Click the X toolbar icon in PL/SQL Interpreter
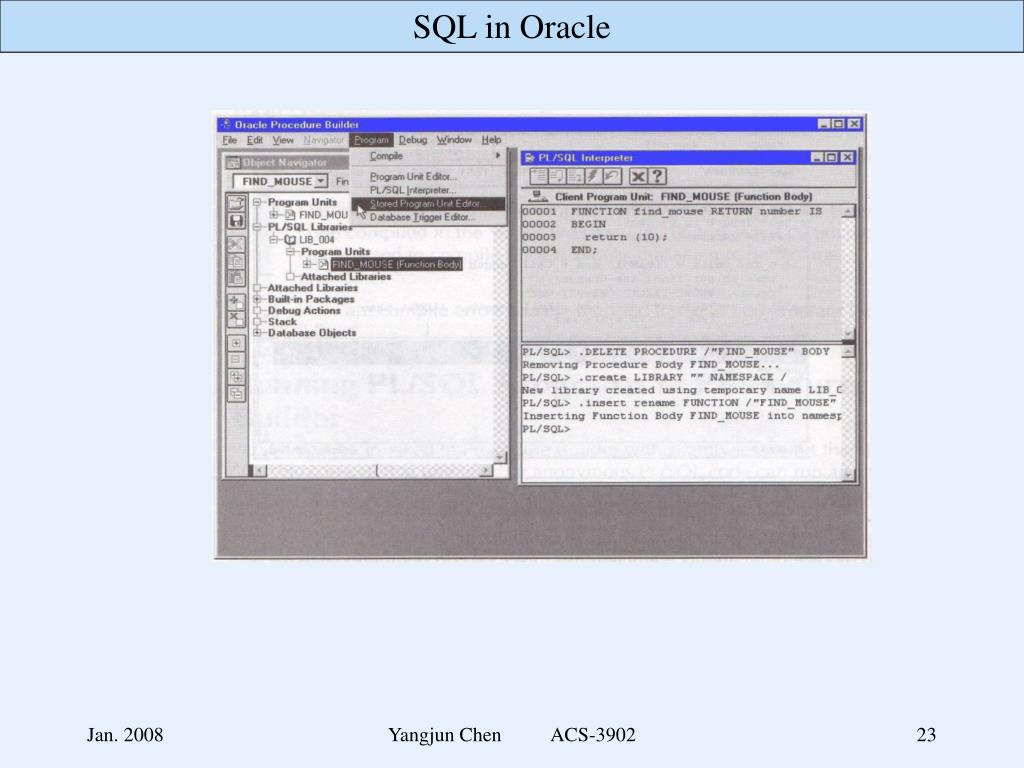1024x768 pixels. (638, 176)
